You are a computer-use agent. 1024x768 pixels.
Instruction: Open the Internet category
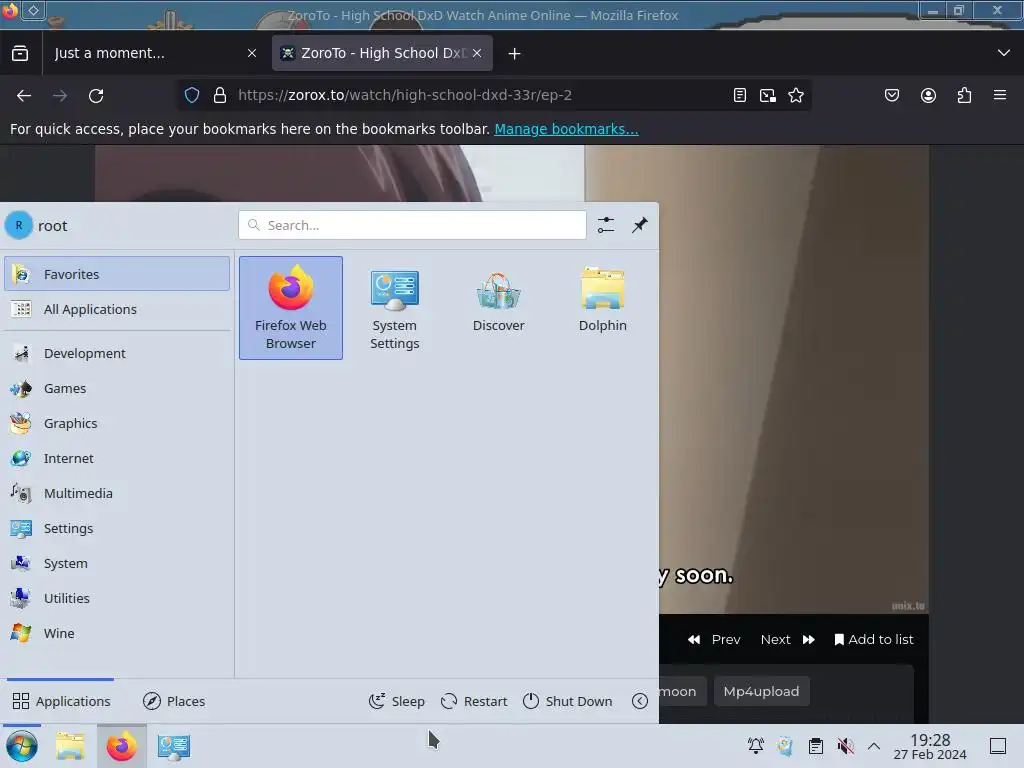coord(117,458)
